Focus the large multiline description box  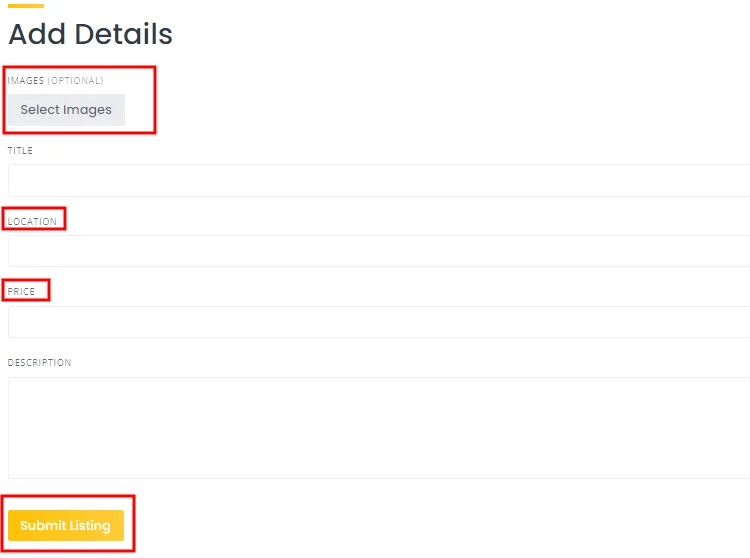(378, 427)
